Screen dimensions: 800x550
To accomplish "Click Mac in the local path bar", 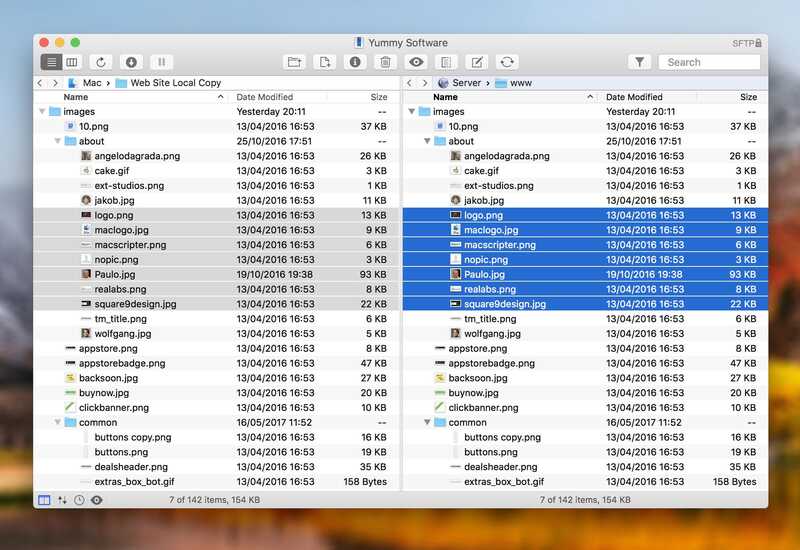I will (85, 83).
